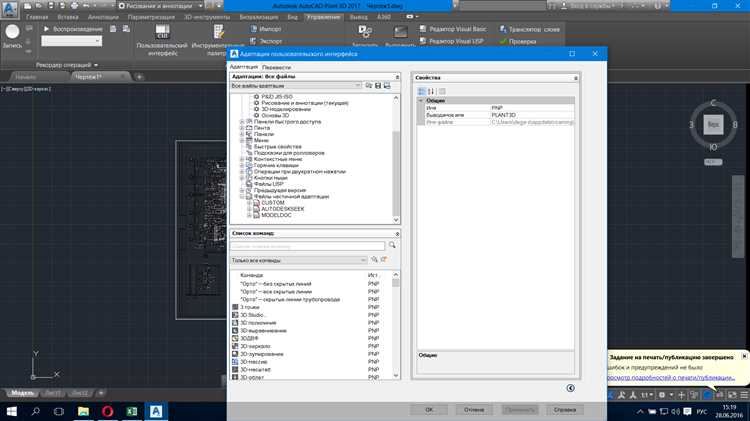Click the search magnifier in command list

392,245
